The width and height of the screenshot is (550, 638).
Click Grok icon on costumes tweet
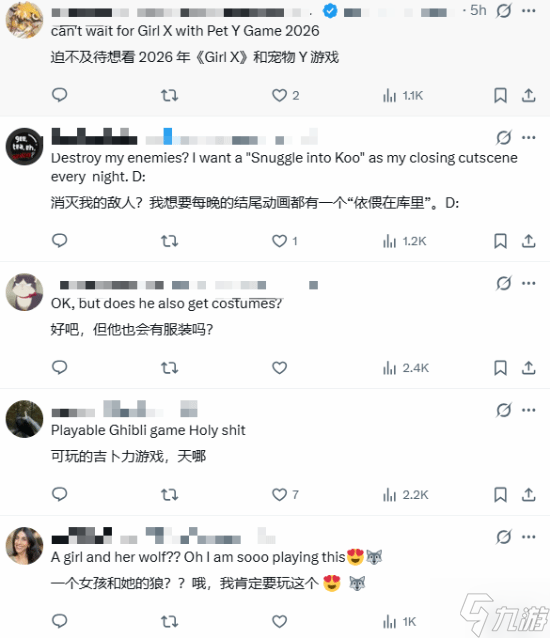click(x=504, y=283)
